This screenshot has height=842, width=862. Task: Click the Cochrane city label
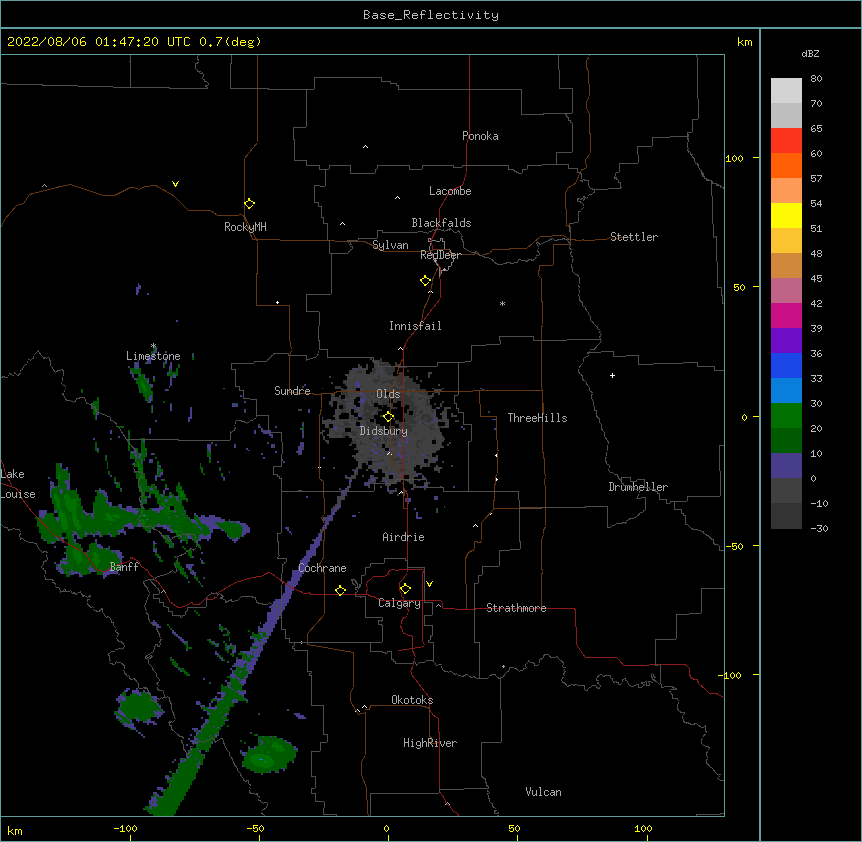323,568
